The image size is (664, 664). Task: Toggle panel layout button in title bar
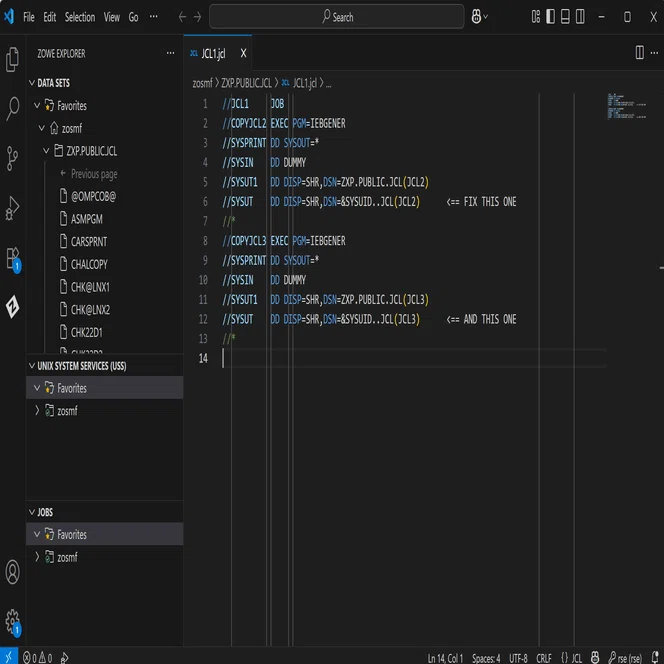[x=565, y=17]
